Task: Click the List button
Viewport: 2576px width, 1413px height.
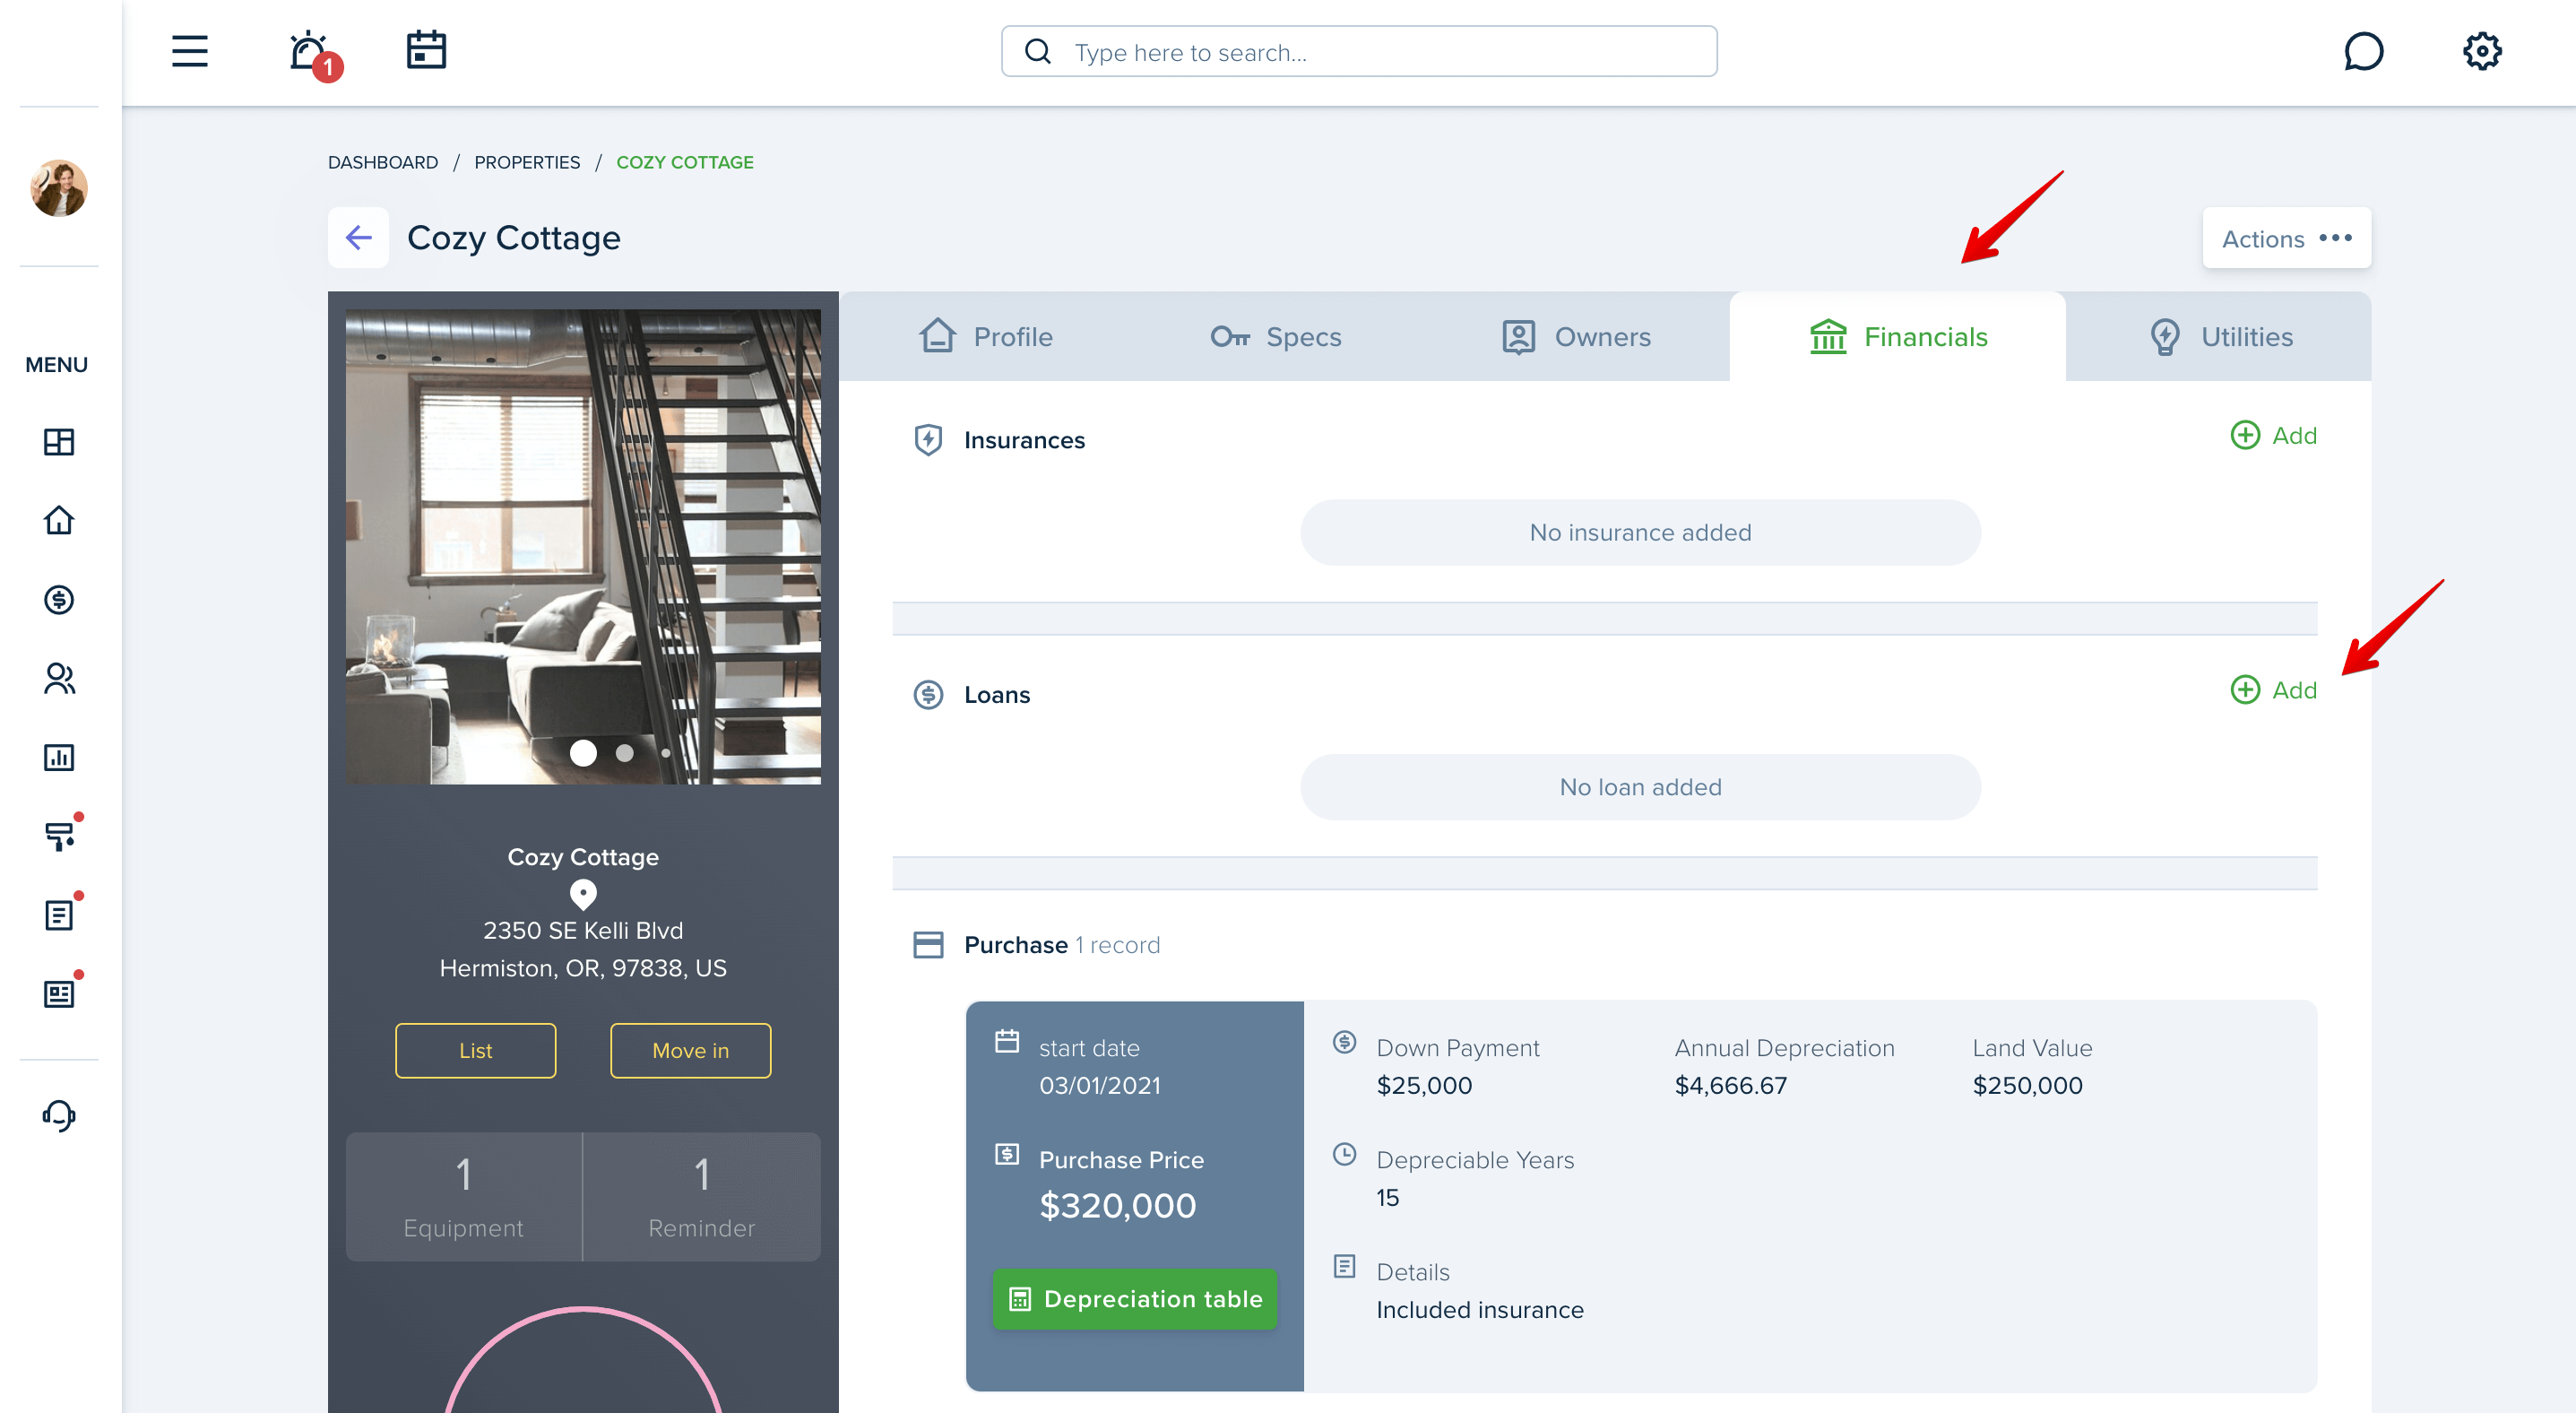Action: pyautogui.click(x=475, y=1050)
